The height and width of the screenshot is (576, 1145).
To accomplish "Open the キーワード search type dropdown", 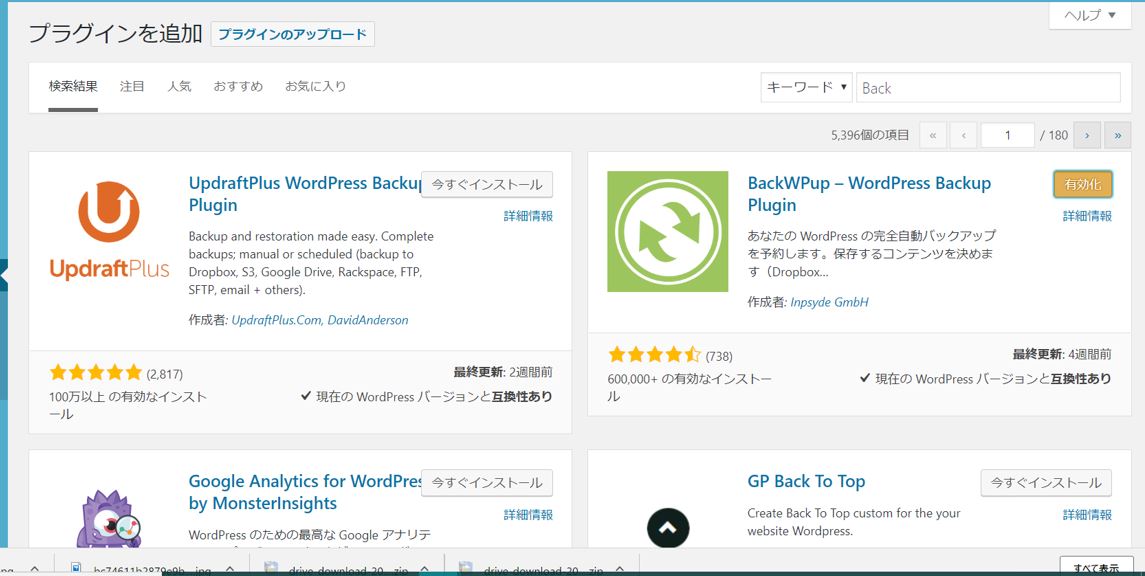I will pyautogui.click(x=806, y=87).
